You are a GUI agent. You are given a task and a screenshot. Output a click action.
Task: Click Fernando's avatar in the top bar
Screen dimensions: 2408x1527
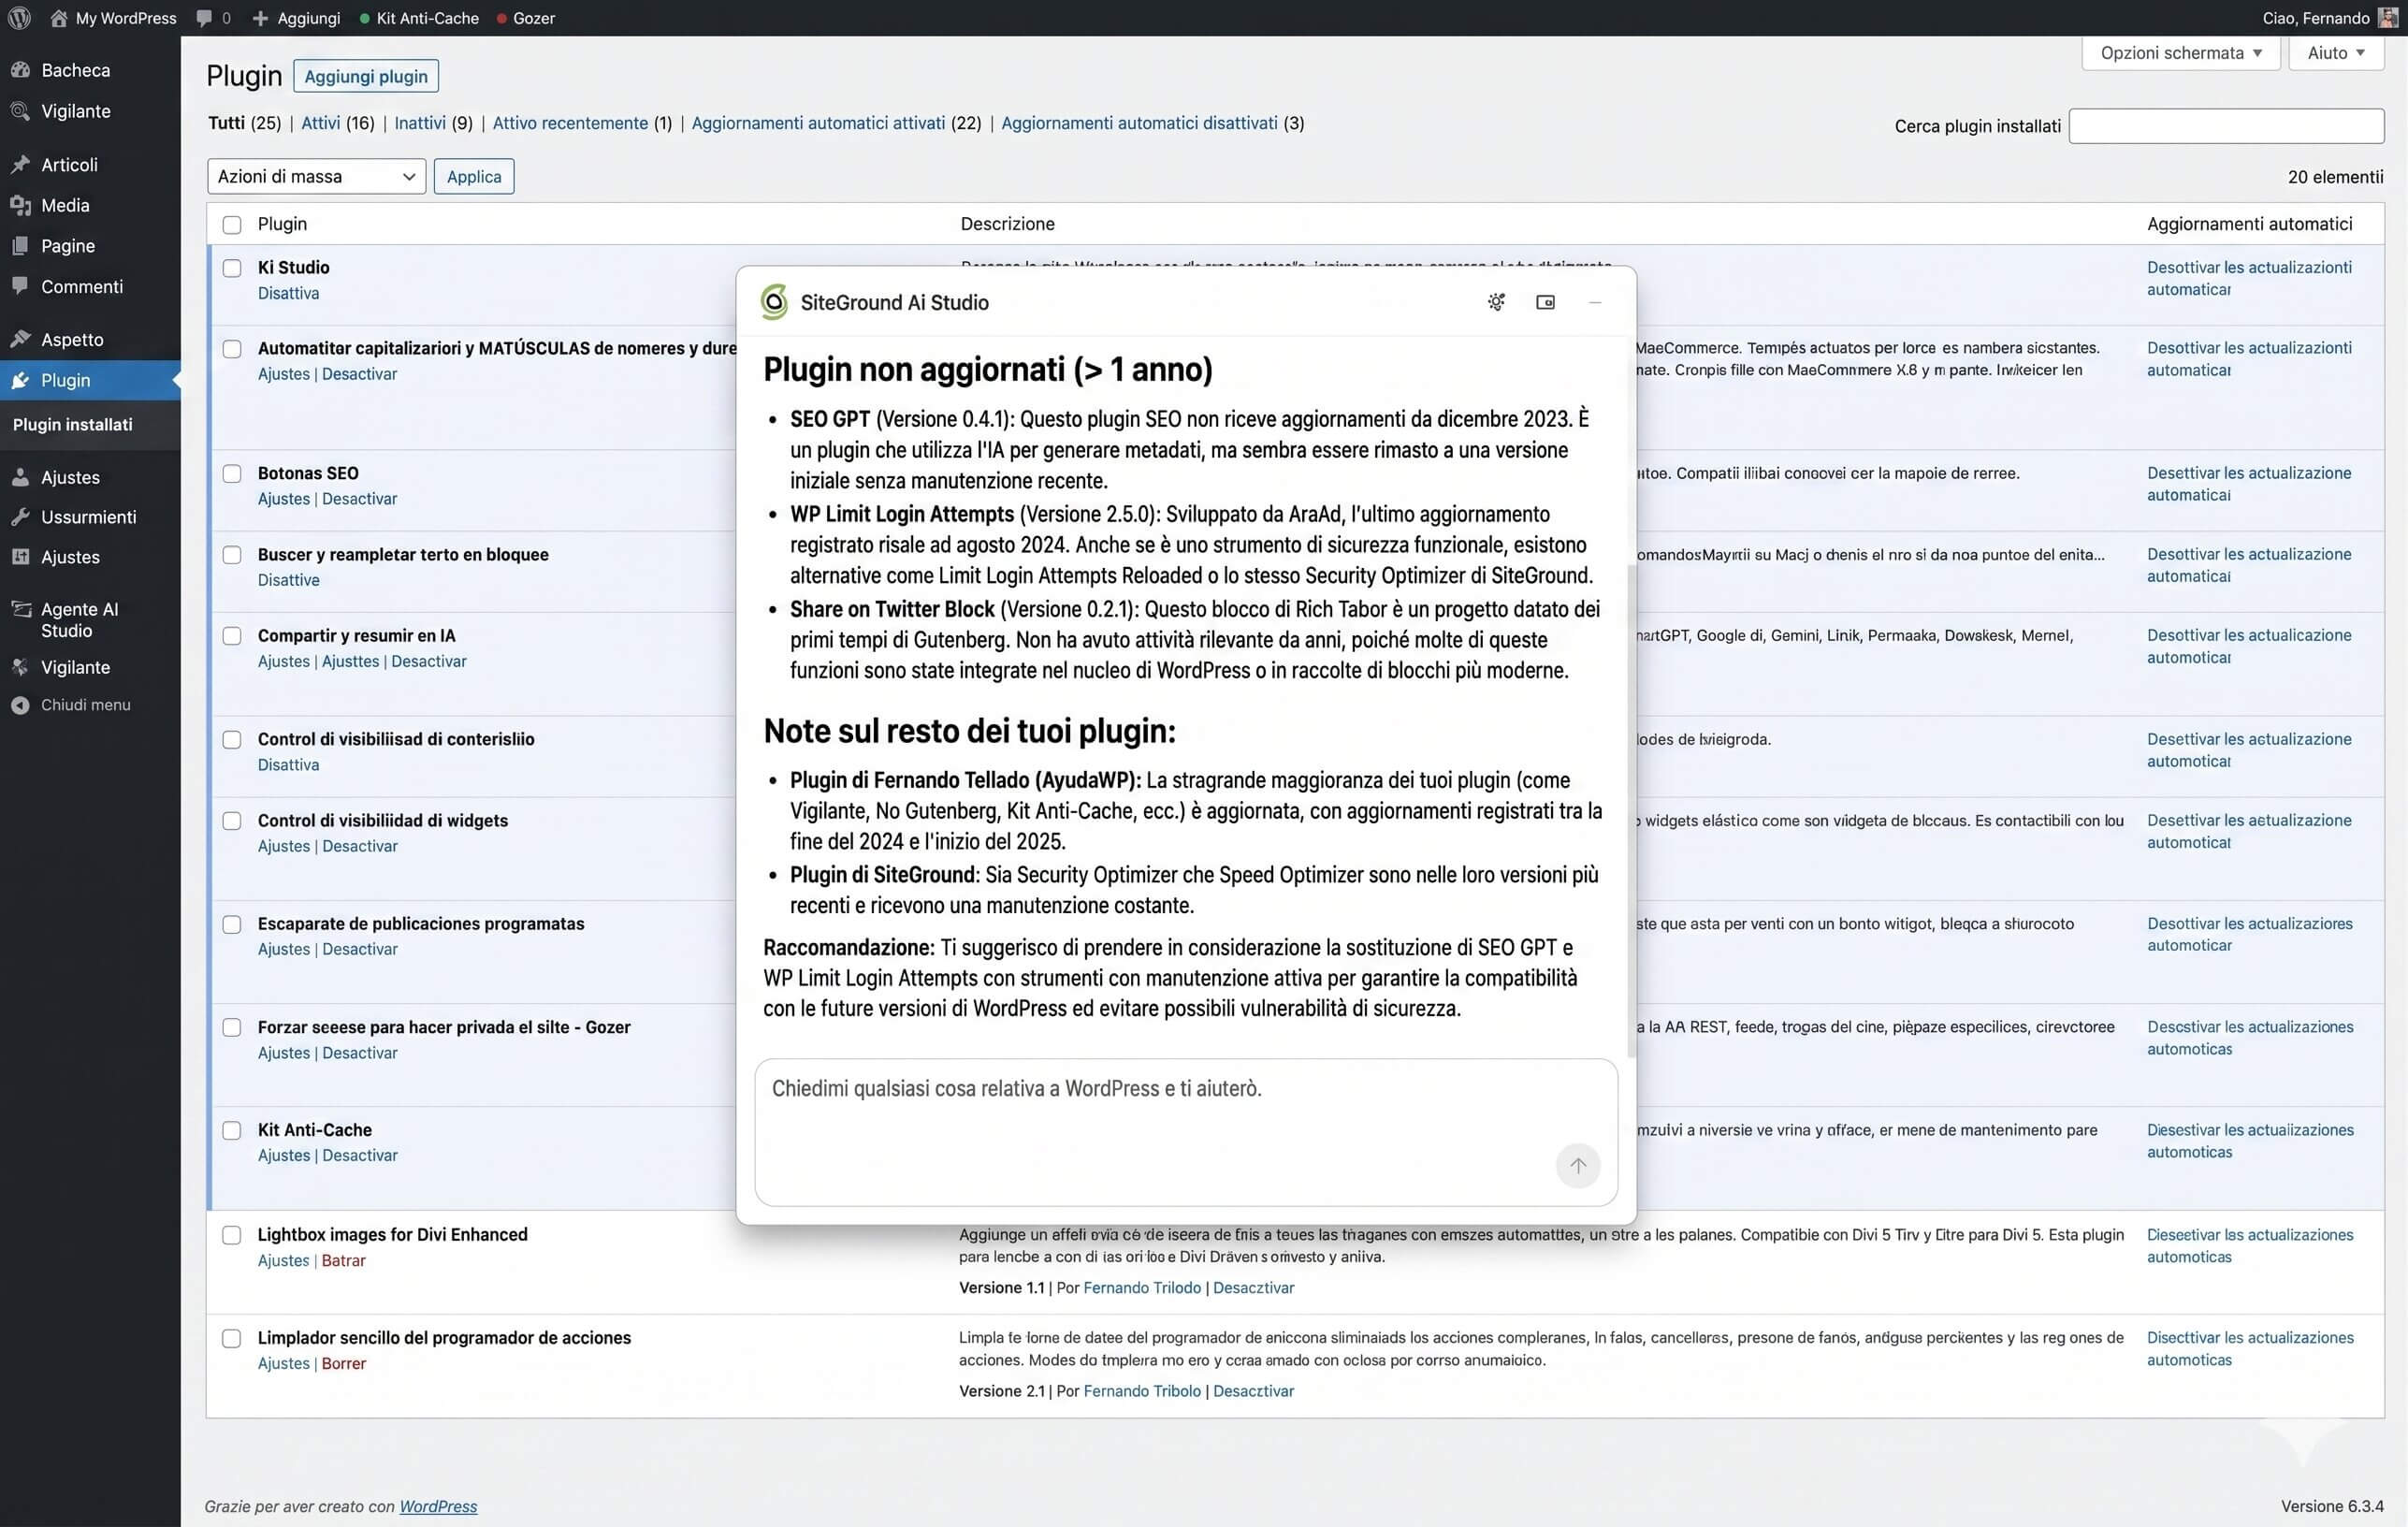[x=2388, y=18]
